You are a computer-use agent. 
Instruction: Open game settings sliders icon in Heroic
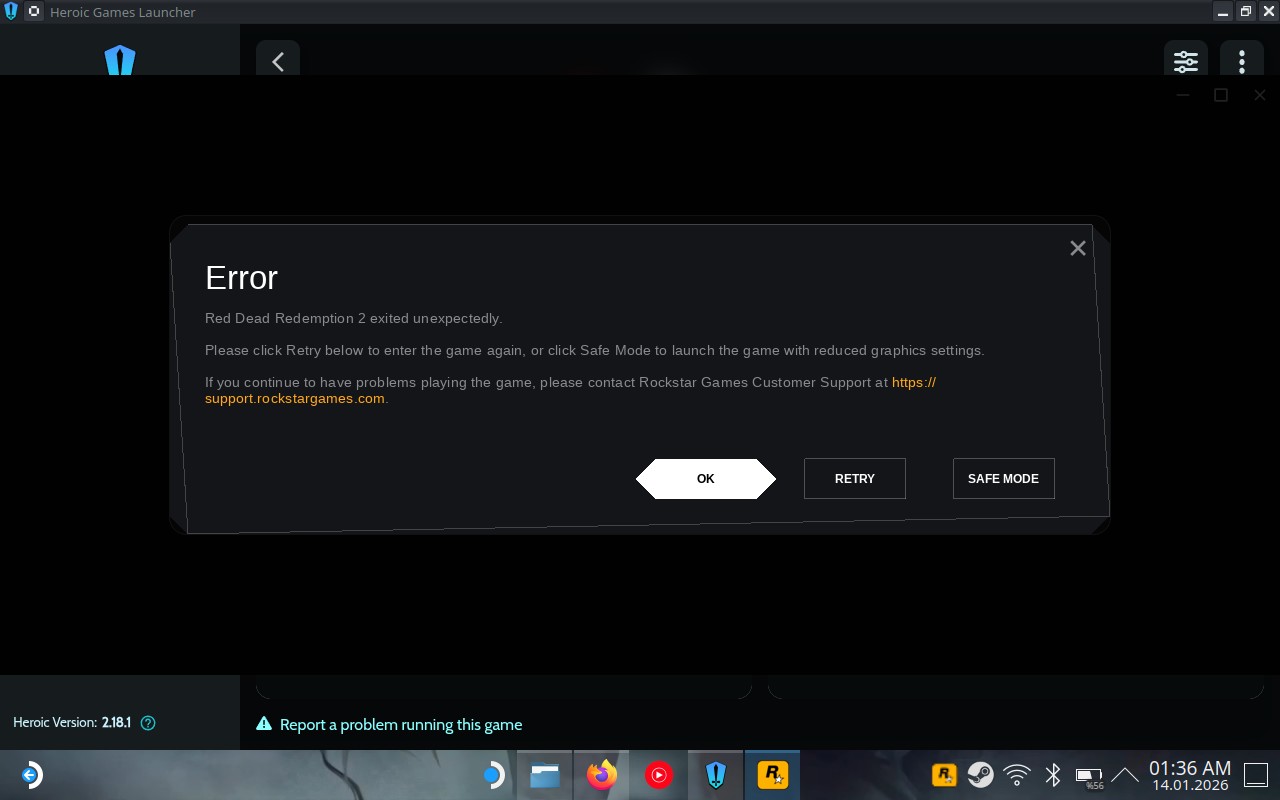(x=1186, y=62)
